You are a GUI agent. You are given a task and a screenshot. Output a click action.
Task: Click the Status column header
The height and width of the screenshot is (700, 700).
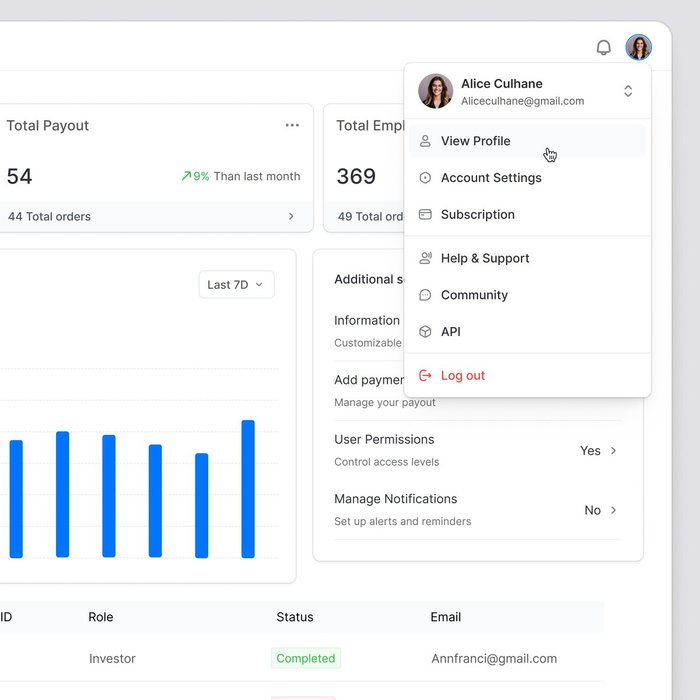(295, 617)
